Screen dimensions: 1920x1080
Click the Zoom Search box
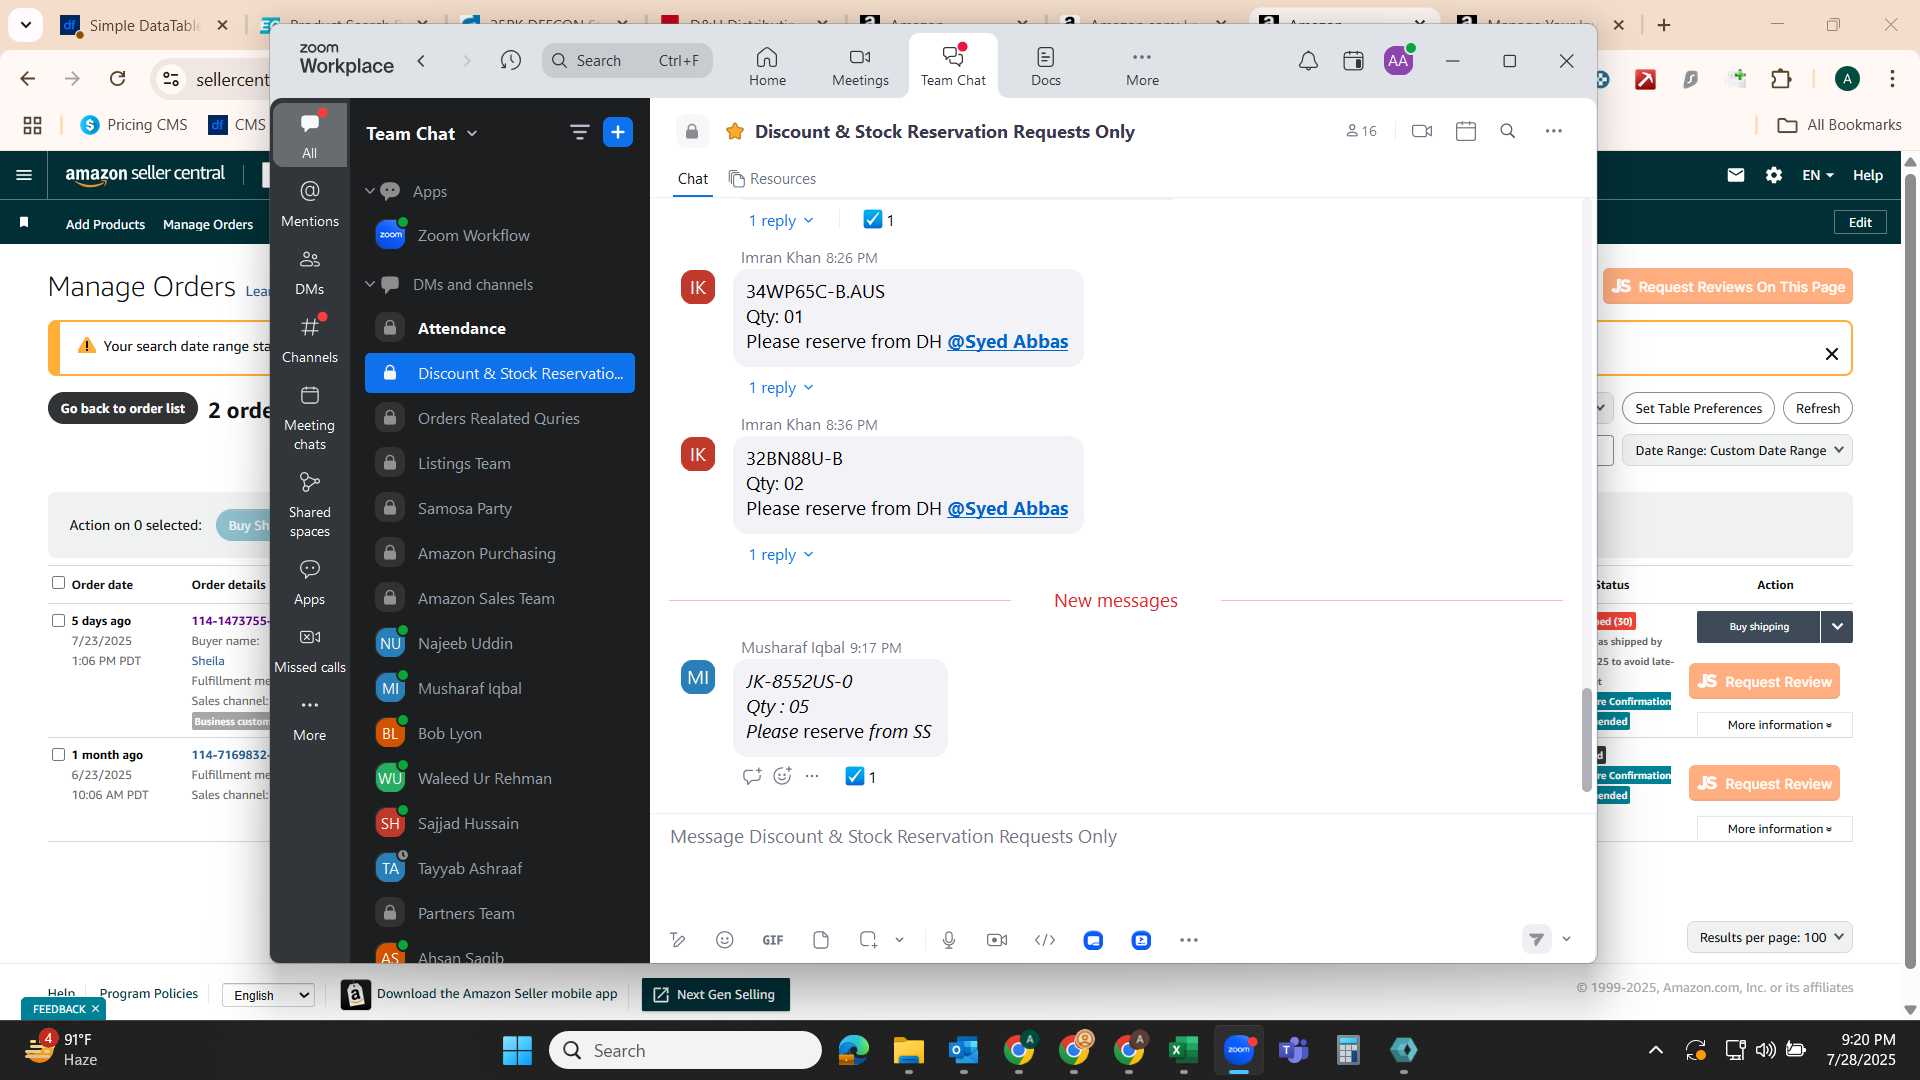pos(627,61)
